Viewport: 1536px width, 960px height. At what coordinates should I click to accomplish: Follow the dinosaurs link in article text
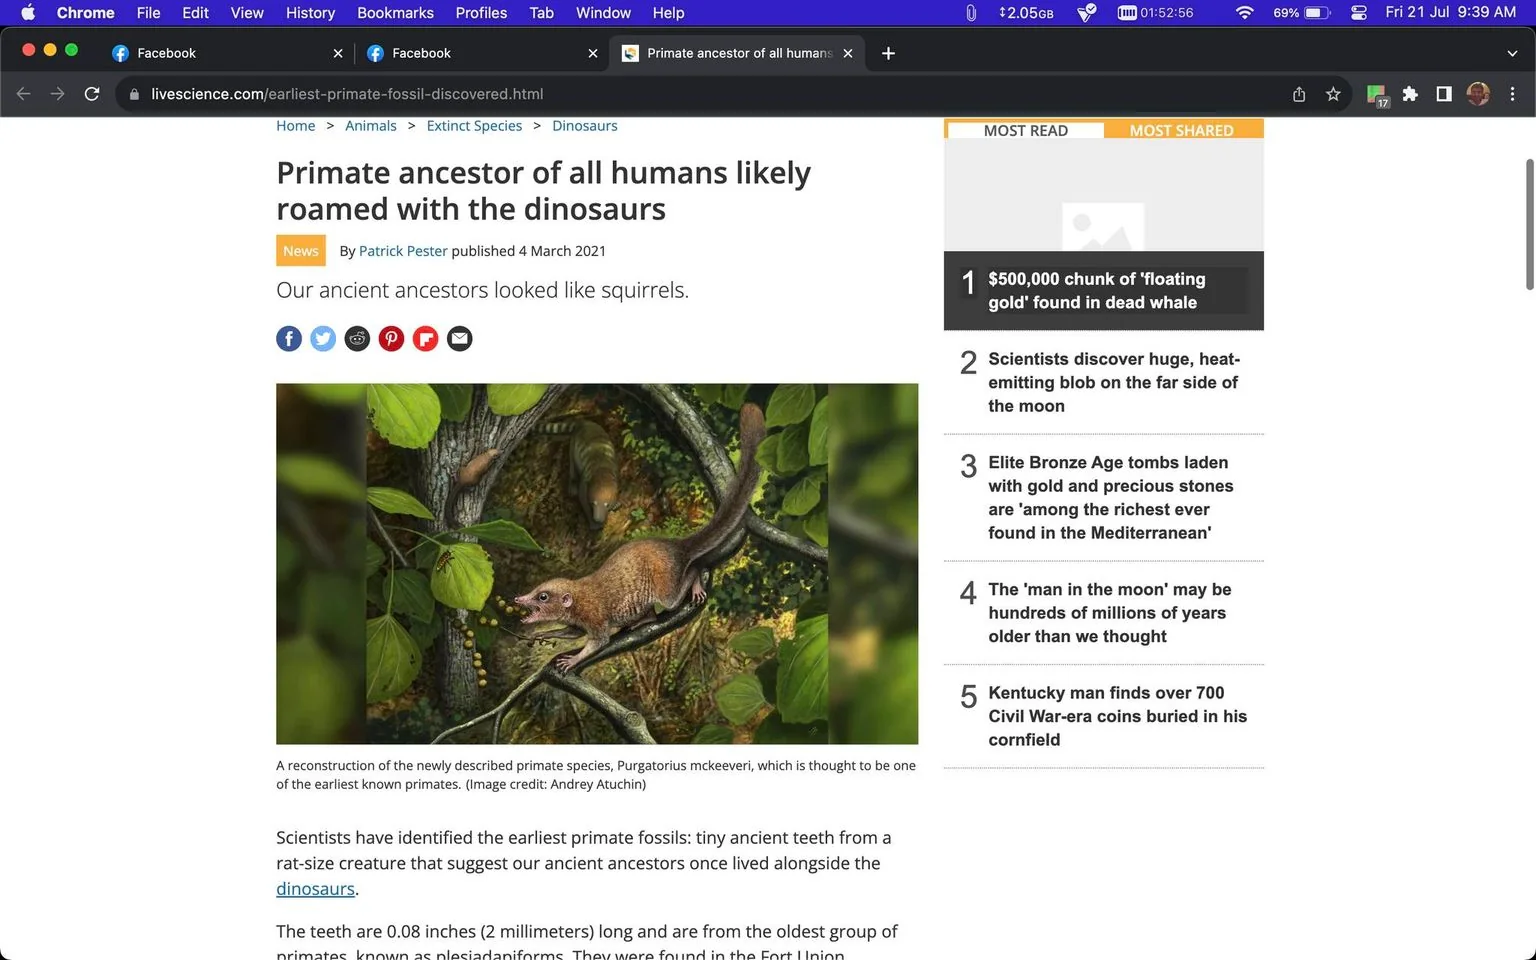point(315,889)
